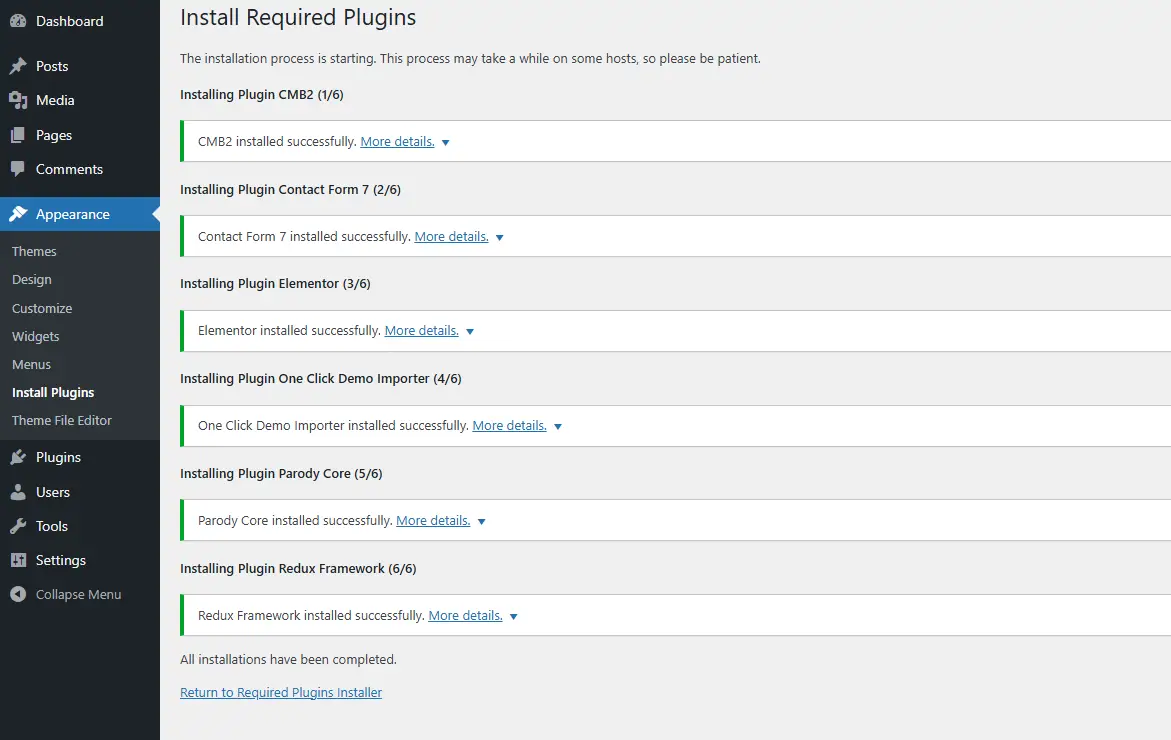Click More details link for Elementor

pyautogui.click(x=421, y=331)
